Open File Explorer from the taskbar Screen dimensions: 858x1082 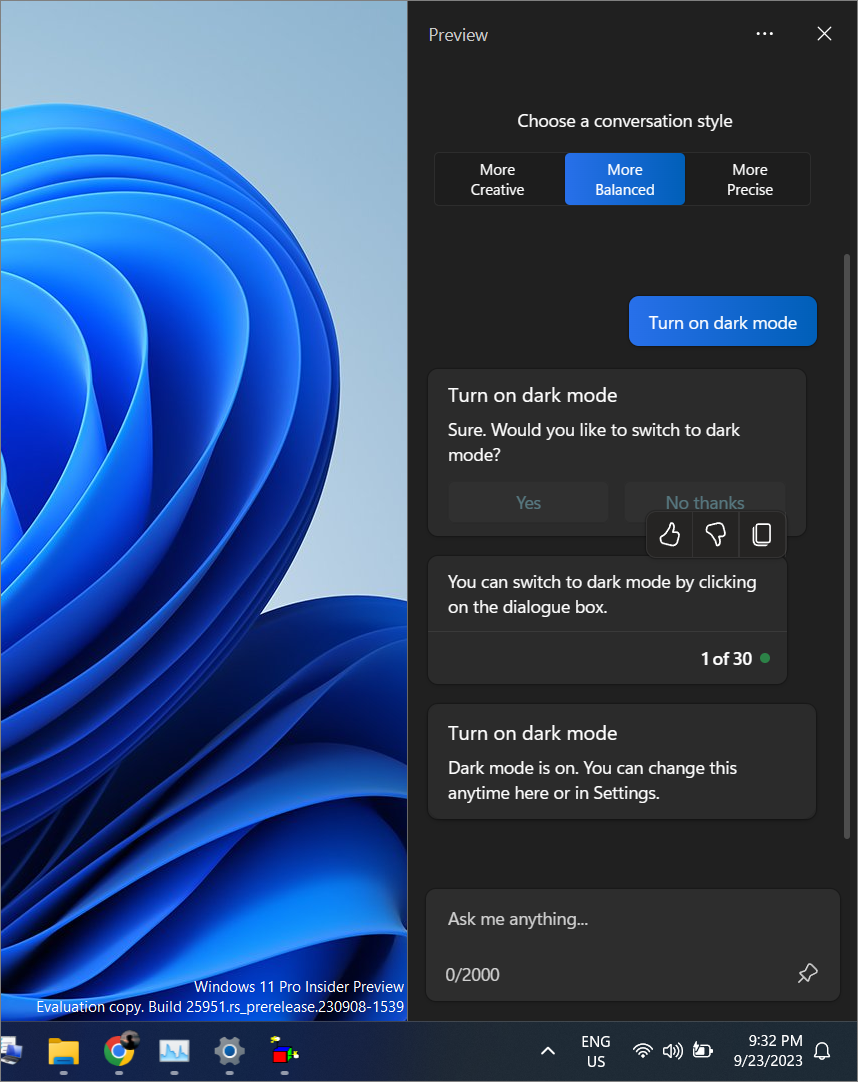[64, 1053]
